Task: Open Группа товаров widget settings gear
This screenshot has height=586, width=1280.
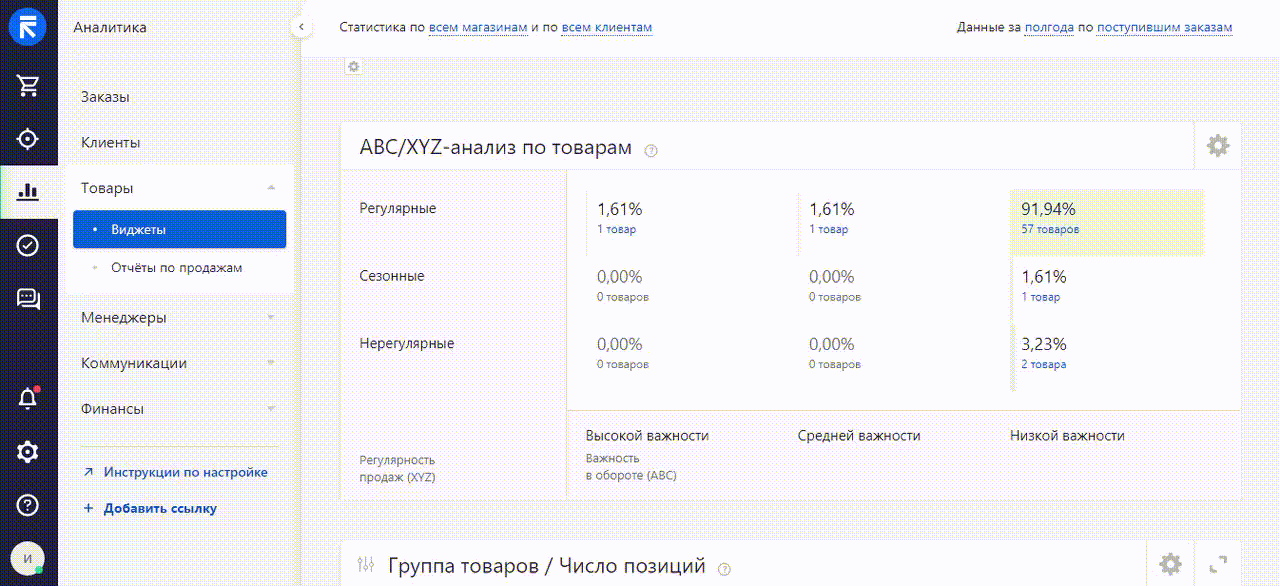Action: (1170, 564)
